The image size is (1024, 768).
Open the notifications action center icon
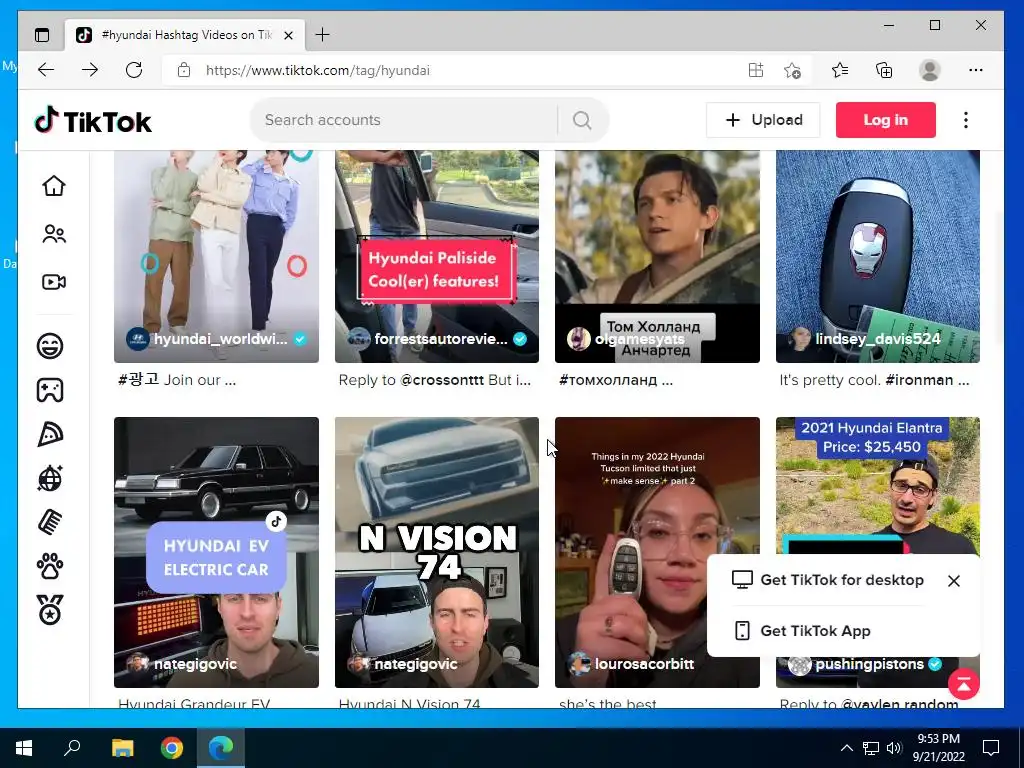pyautogui.click(x=991, y=748)
